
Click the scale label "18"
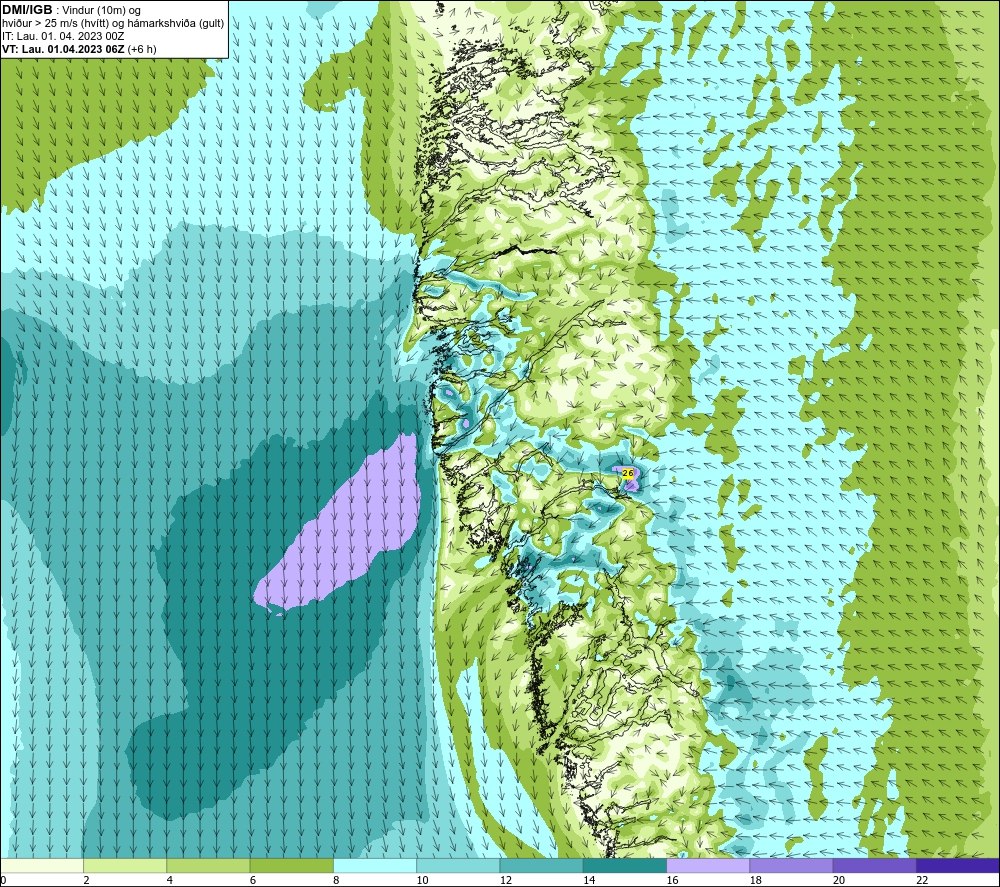pyautogui.click(x=755, y=881)
